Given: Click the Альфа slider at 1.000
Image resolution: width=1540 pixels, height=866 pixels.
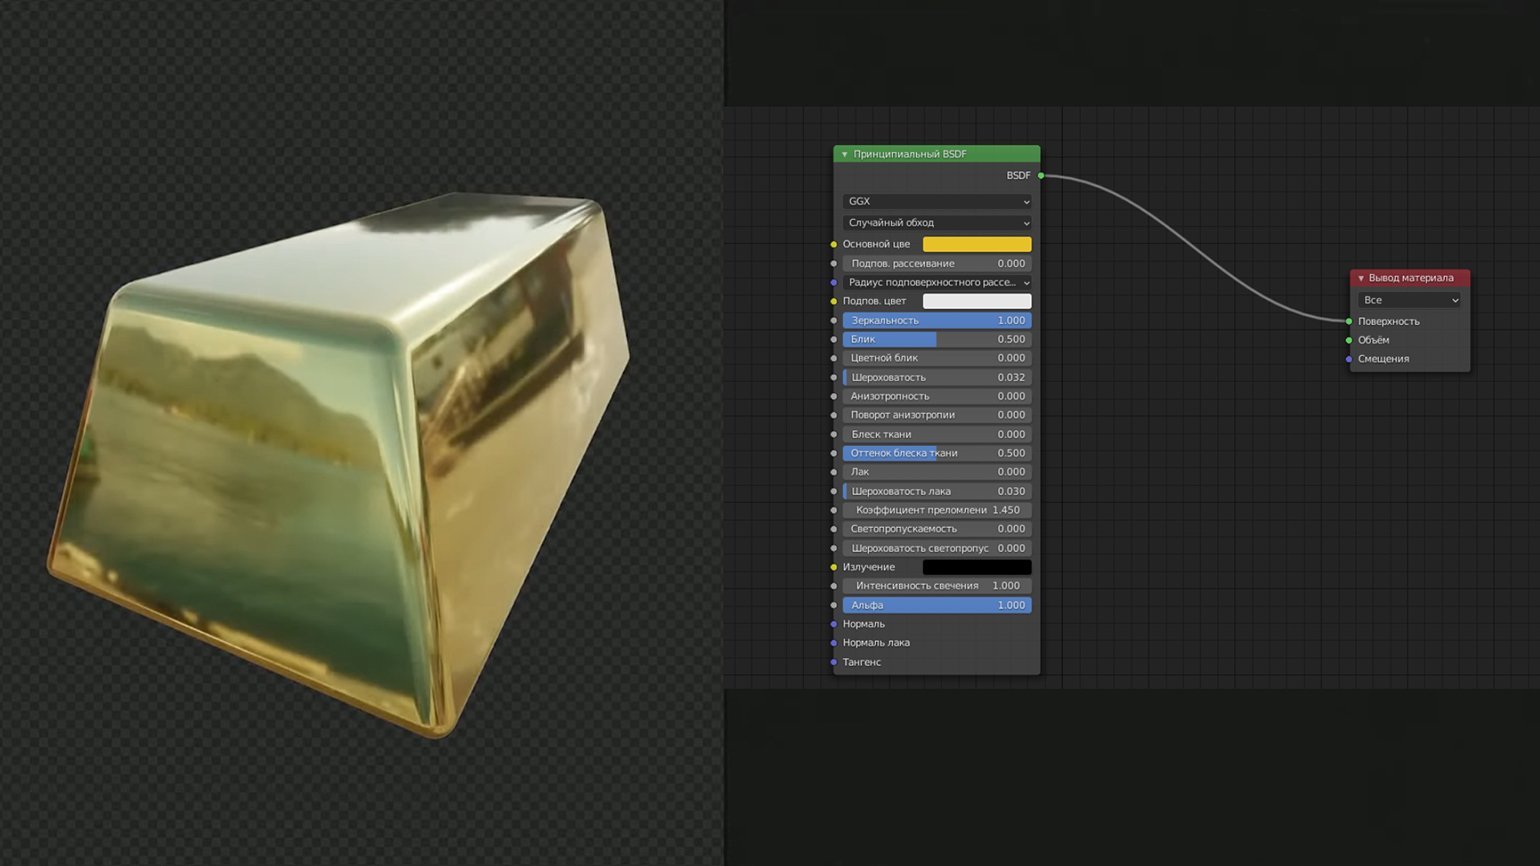Looking at the screenshot, I should click(937, 605).
